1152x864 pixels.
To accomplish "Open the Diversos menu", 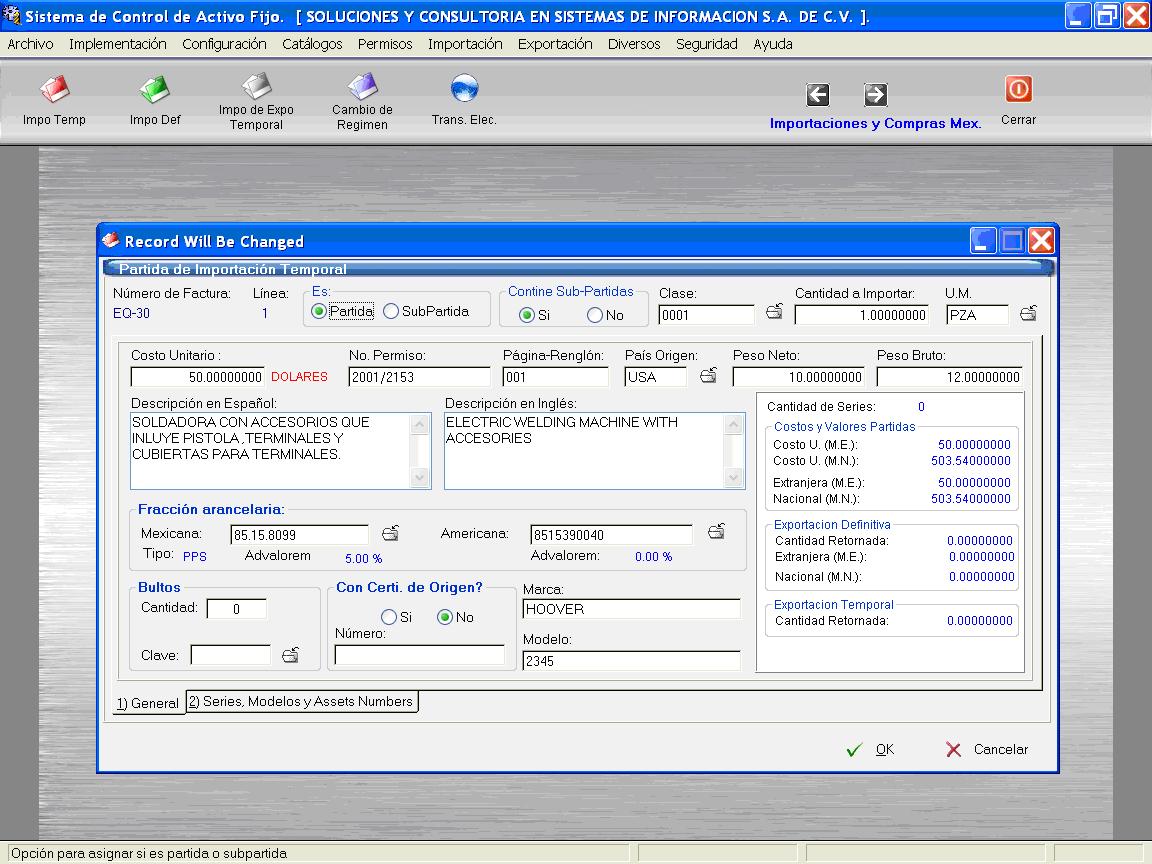I will (x=634, y=44).
